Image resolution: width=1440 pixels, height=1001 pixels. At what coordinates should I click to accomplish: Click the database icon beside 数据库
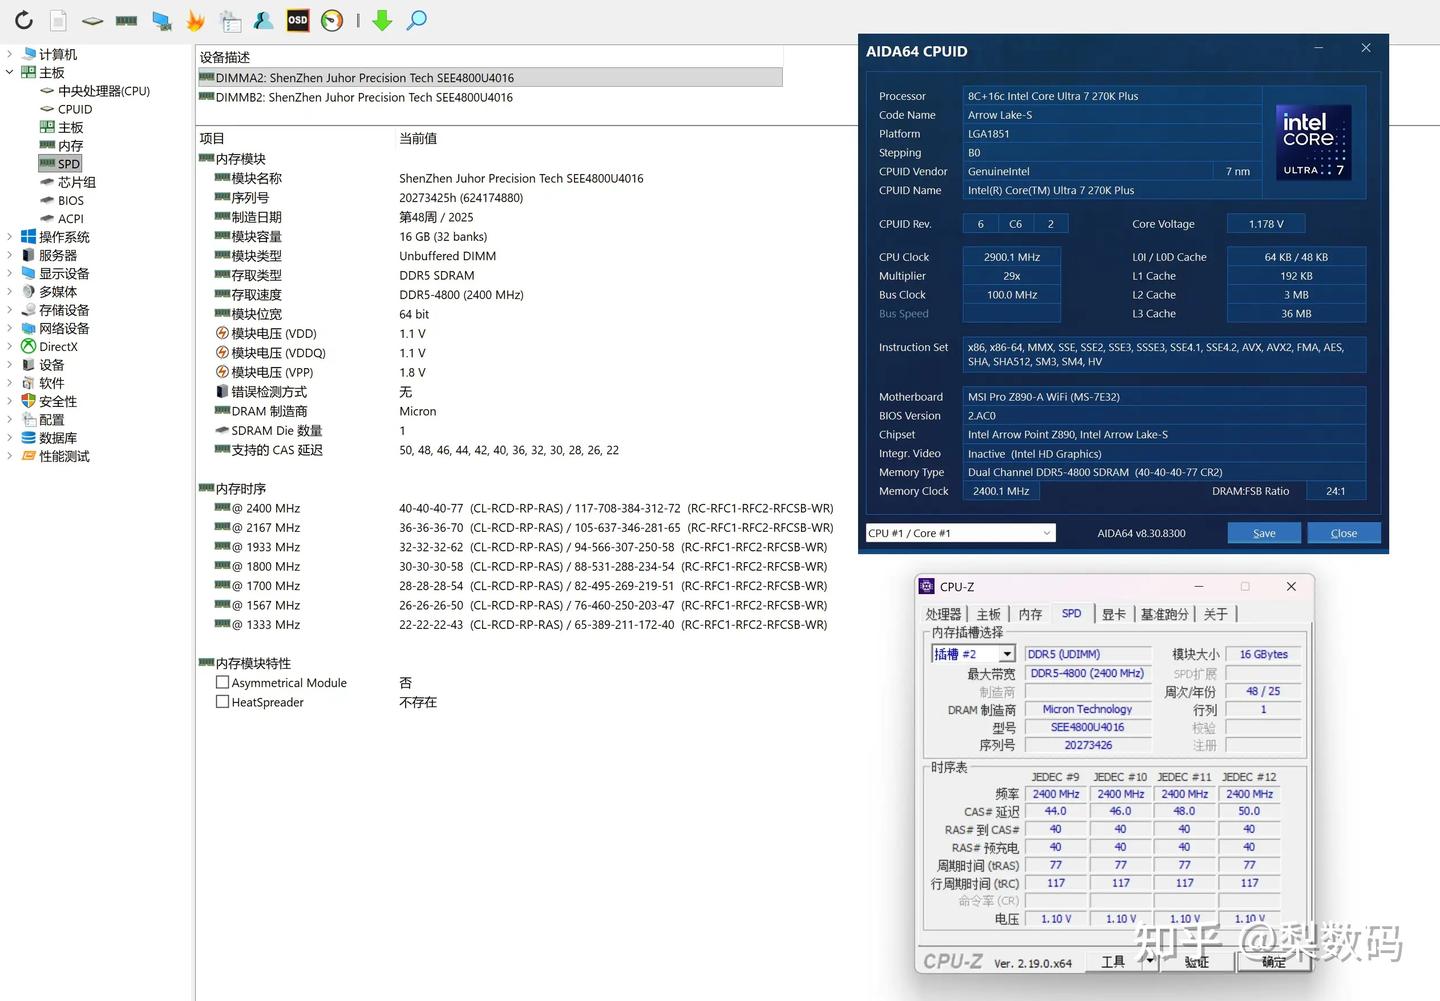coord(29,438)
